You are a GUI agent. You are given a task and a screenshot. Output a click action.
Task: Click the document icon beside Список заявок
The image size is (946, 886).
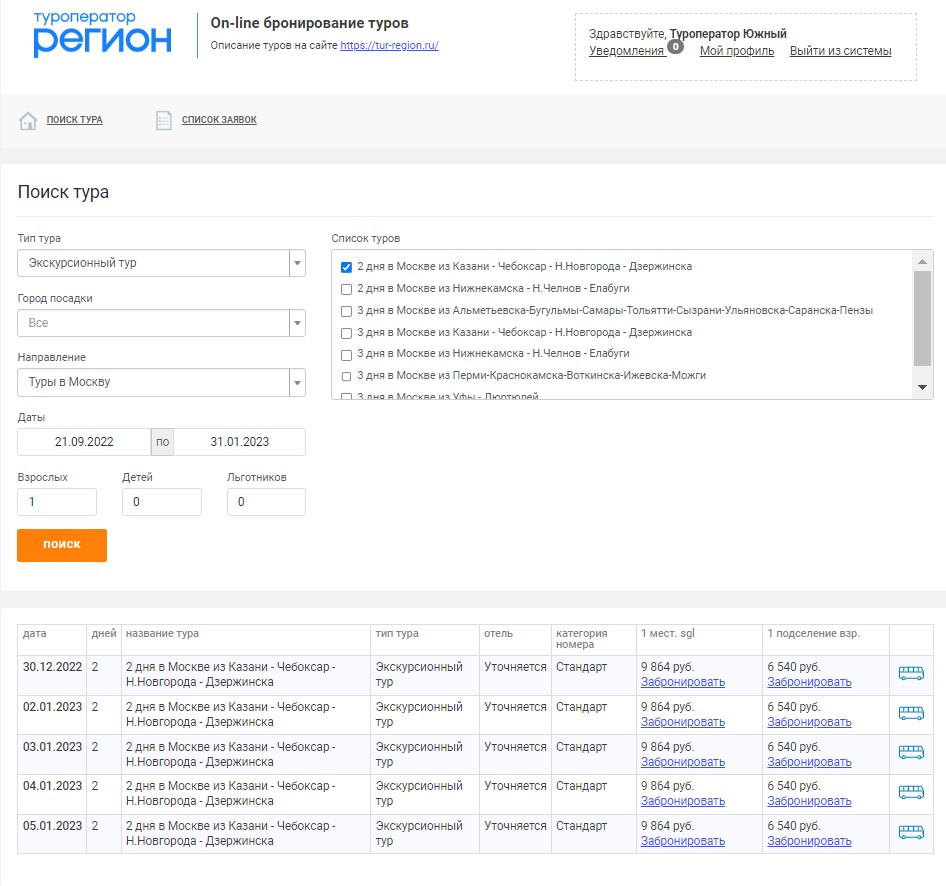[x=164, y=121]
